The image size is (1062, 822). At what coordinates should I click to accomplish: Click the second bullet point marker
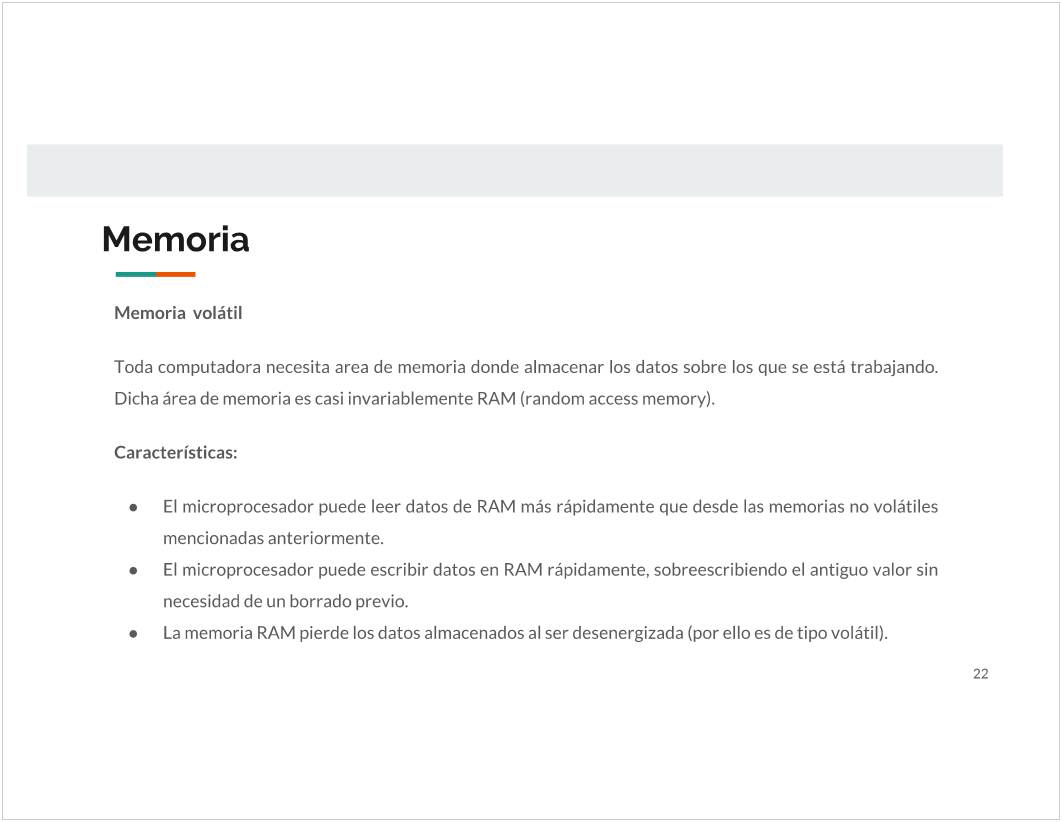(x=132, y=570)
